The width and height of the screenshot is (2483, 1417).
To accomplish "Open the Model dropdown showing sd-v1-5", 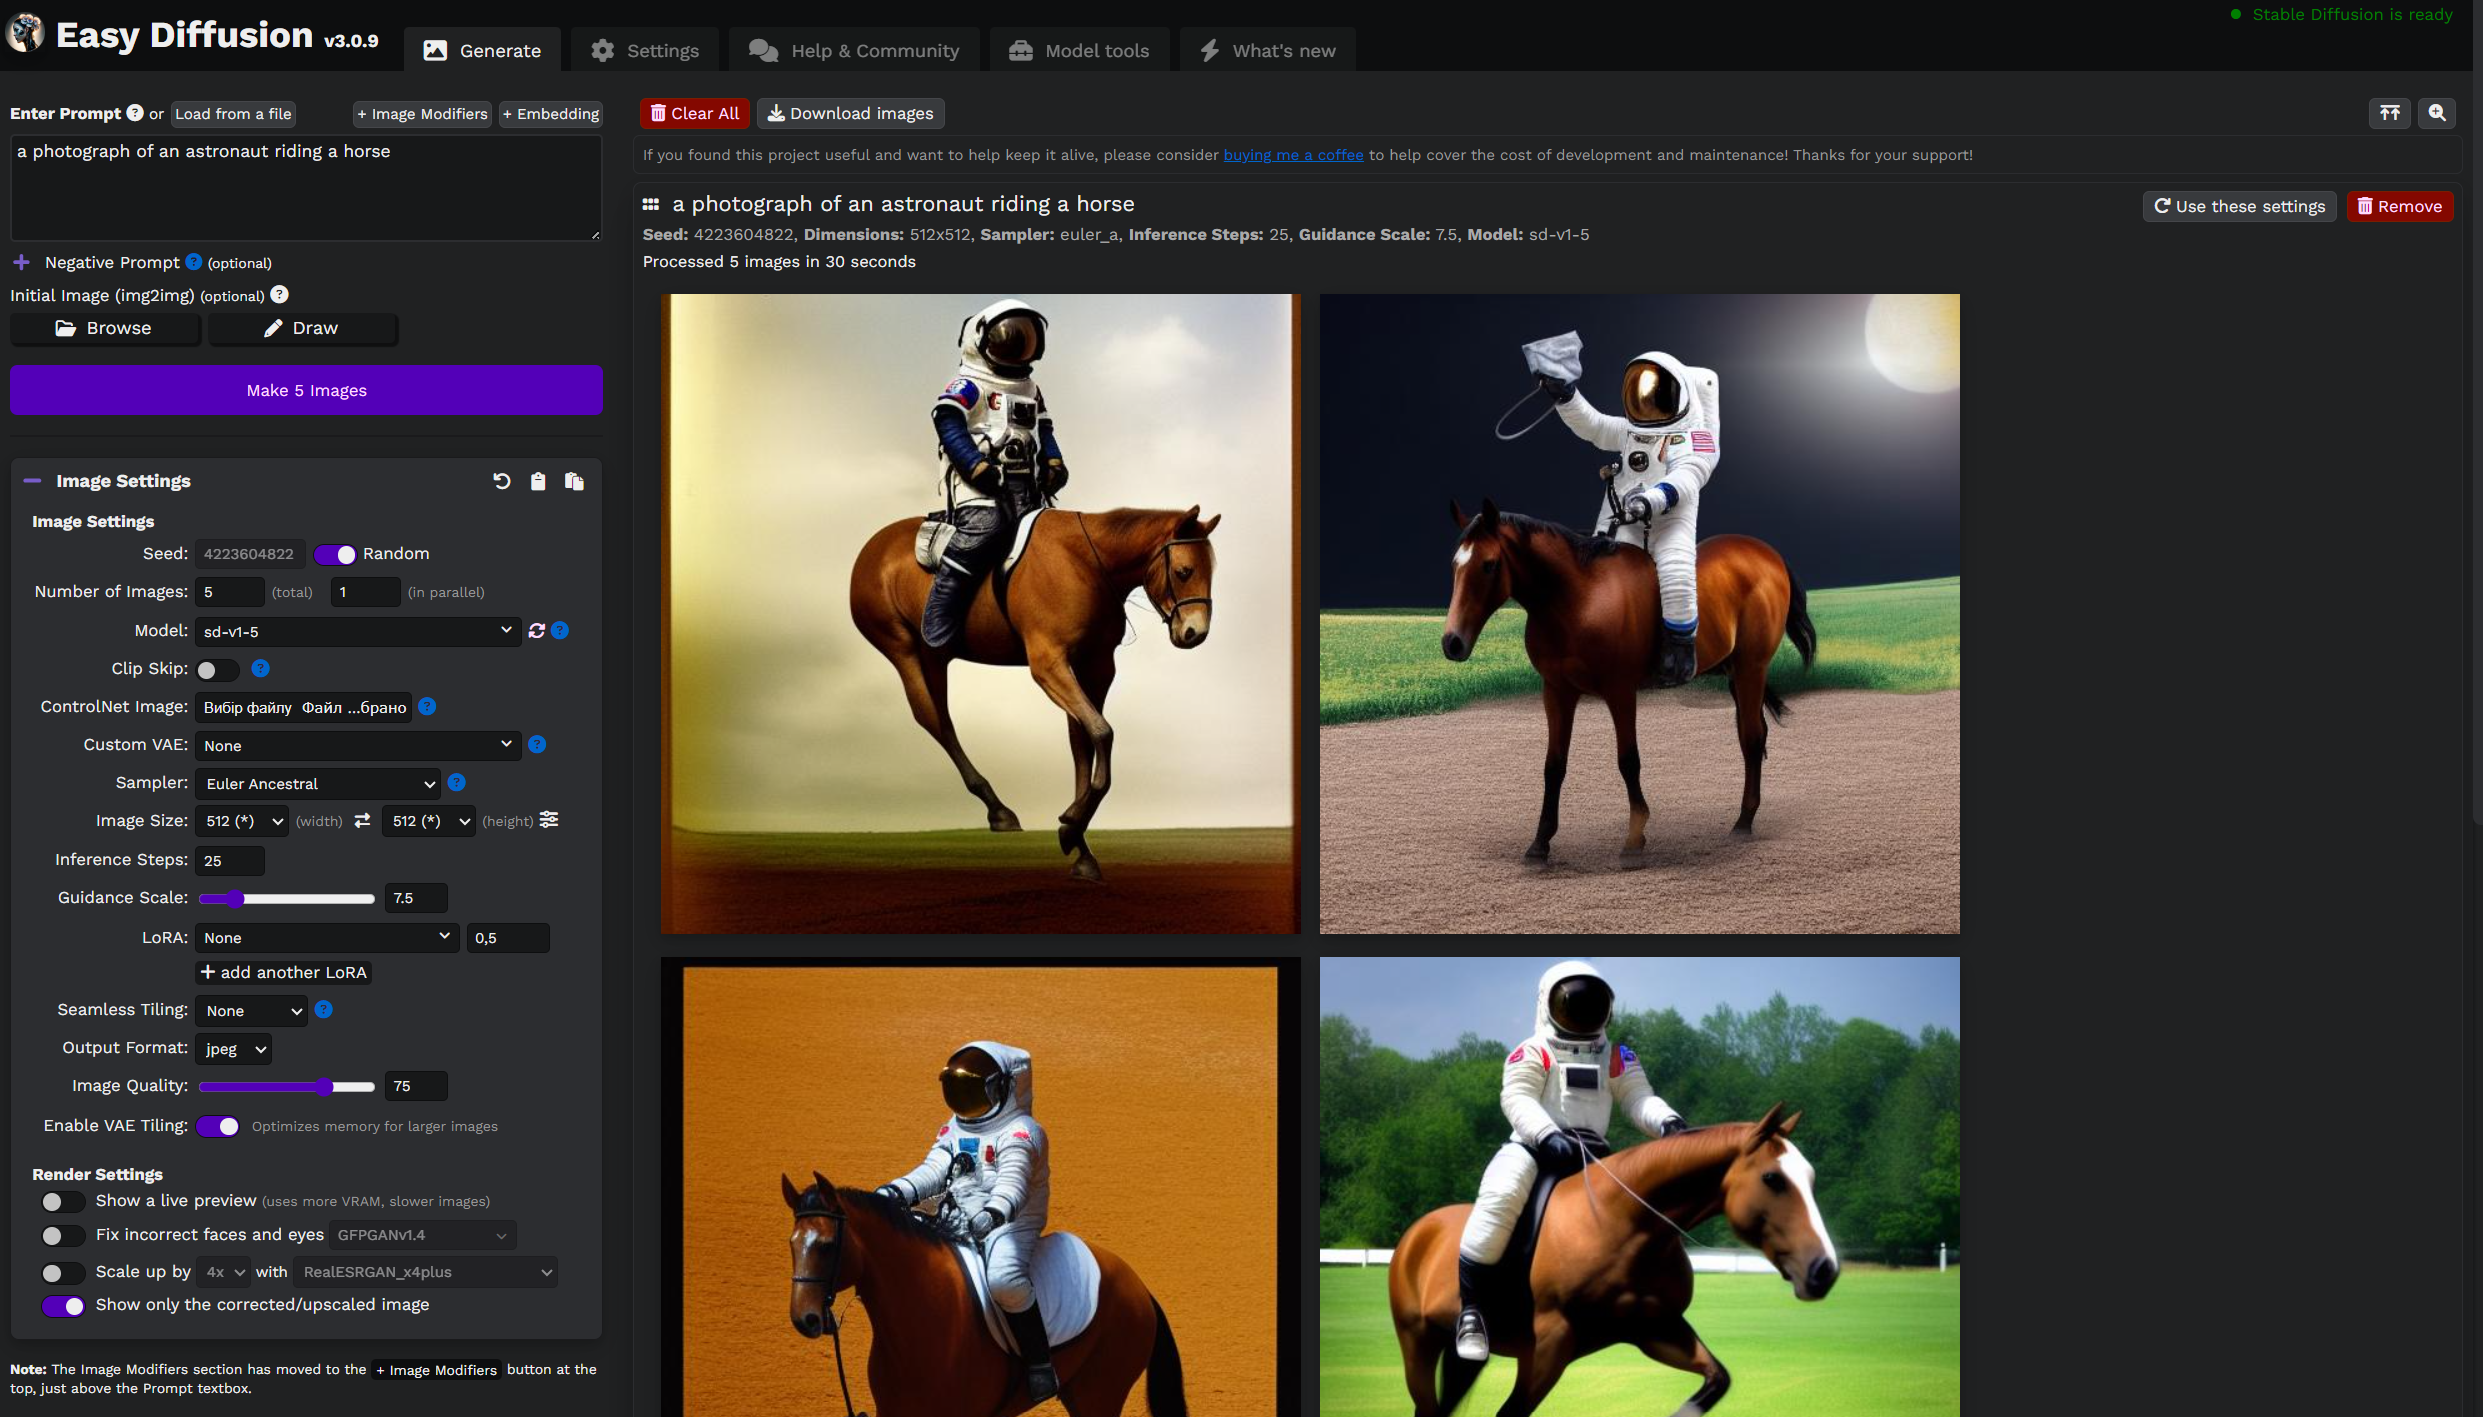I will pos(358,631).
